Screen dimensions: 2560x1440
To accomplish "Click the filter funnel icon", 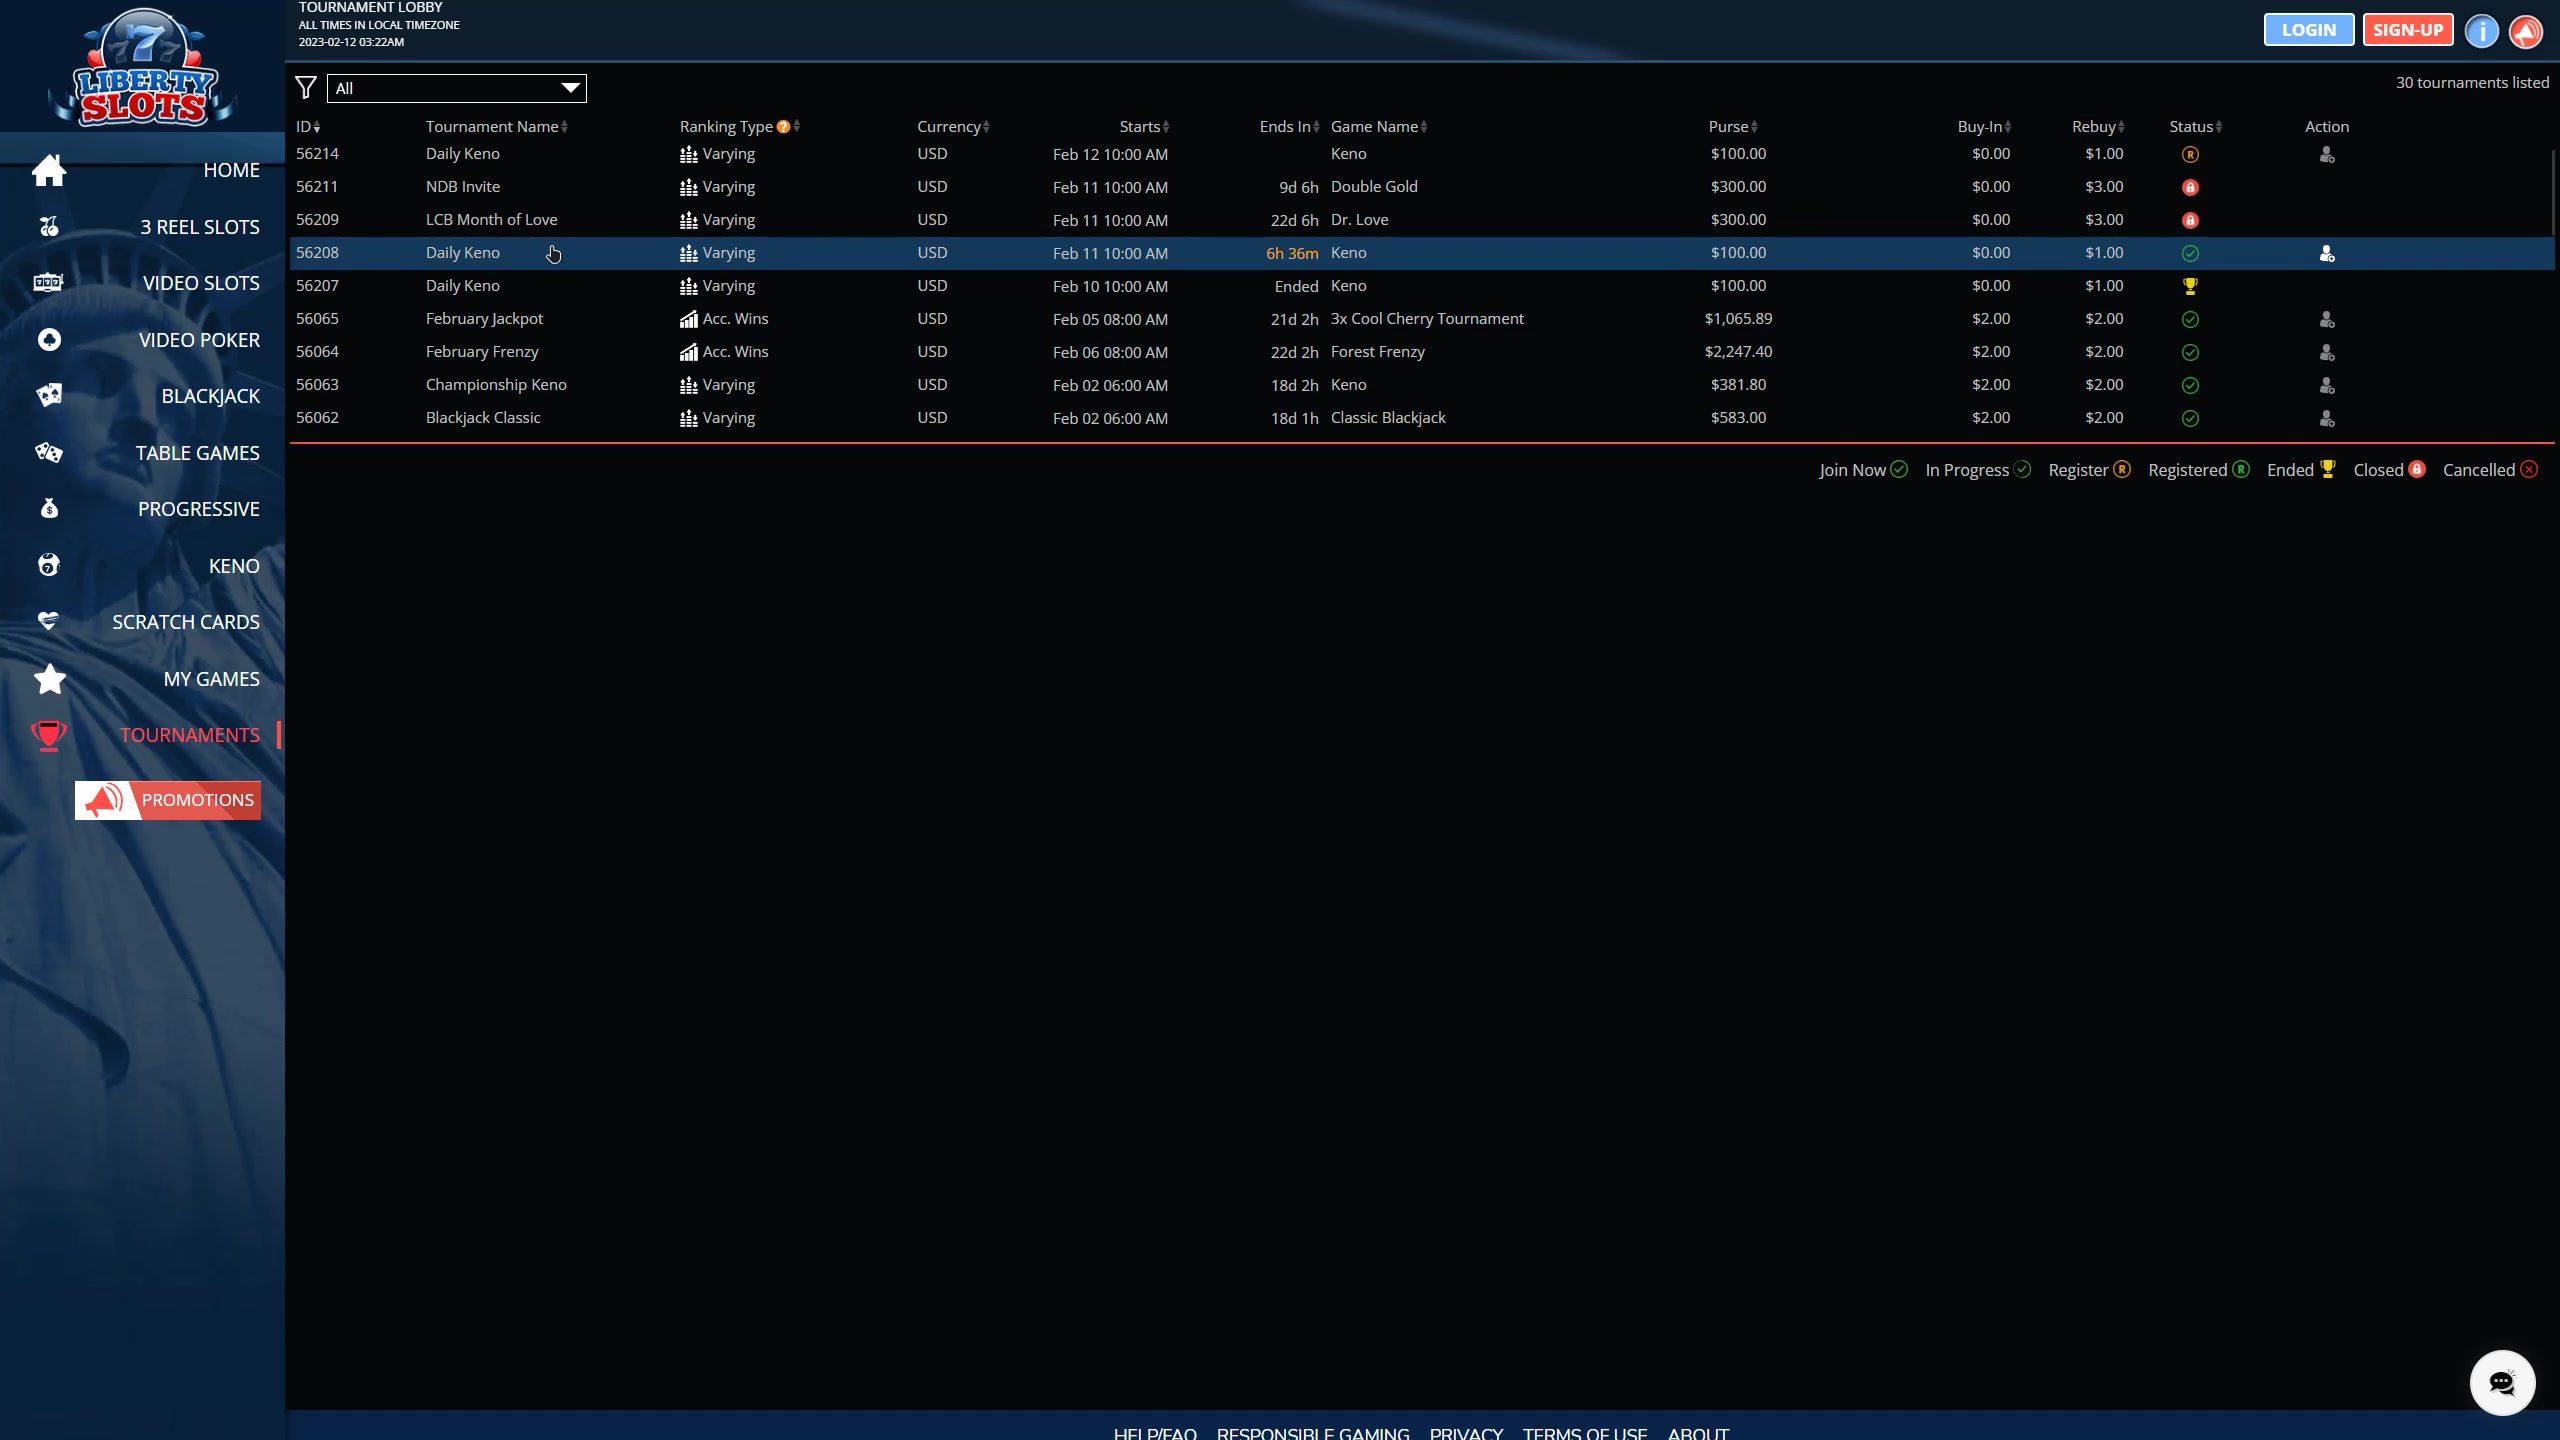I will [x=306, y=88].
